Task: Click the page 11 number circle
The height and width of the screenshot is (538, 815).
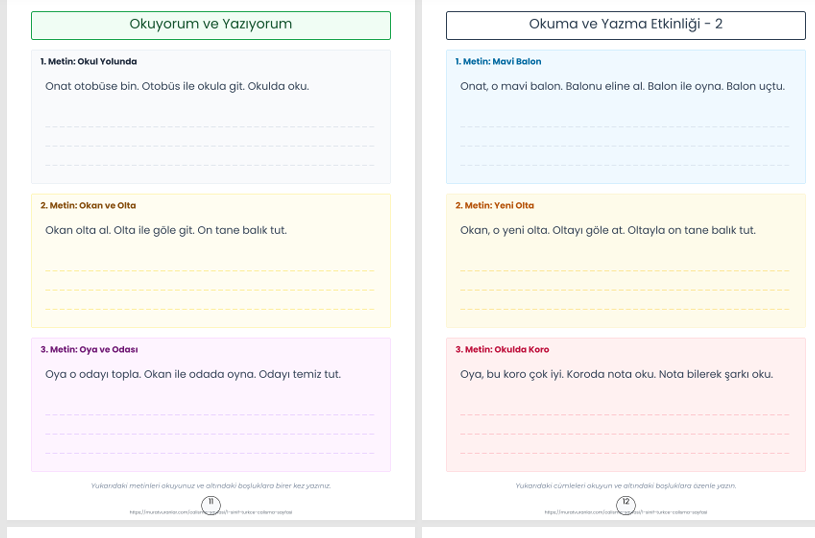Action: 211,502
